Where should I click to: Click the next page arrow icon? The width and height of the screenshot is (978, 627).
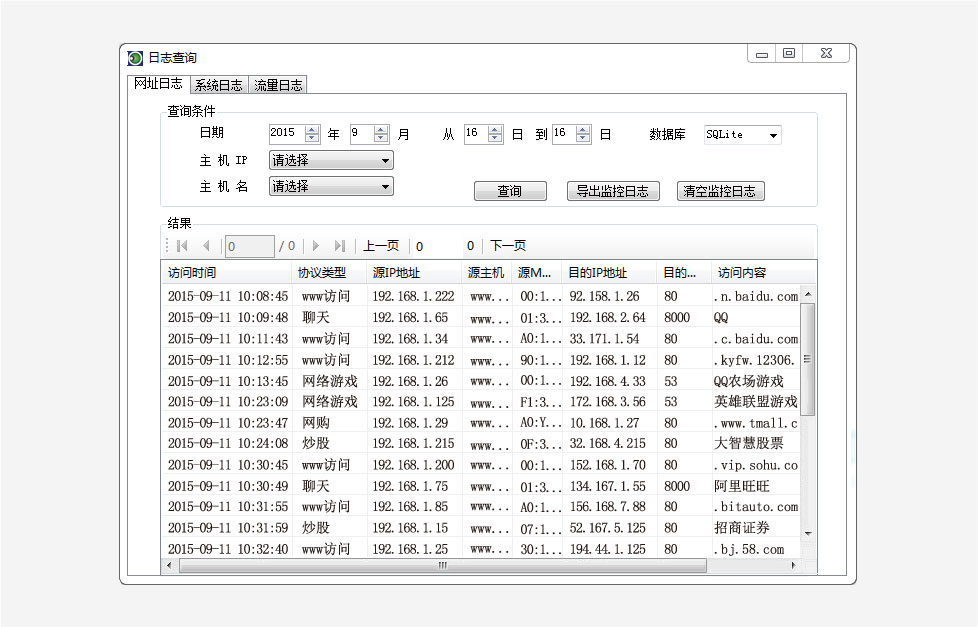tap(315, 245)
